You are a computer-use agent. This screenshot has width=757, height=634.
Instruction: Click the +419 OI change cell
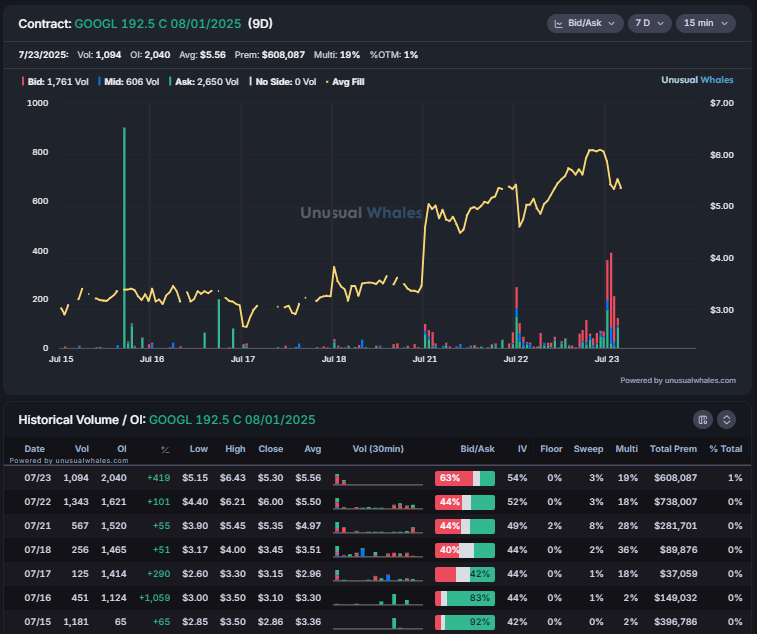pyautogui.click(x=159, y=478)
